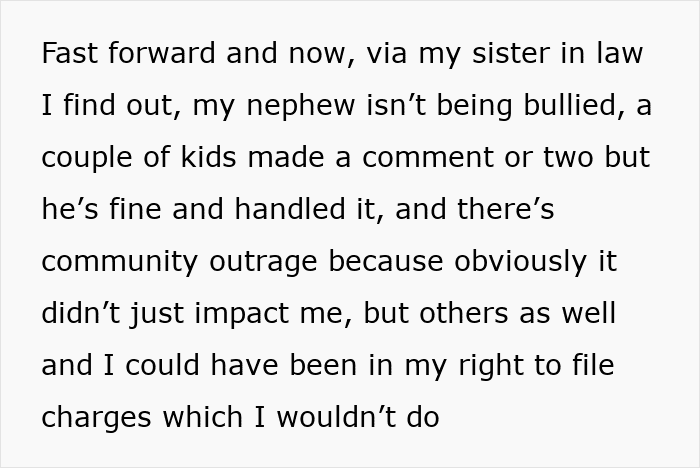
Task: Click the word "didn't" in the sixth line
Action: [x=81, y=313]
